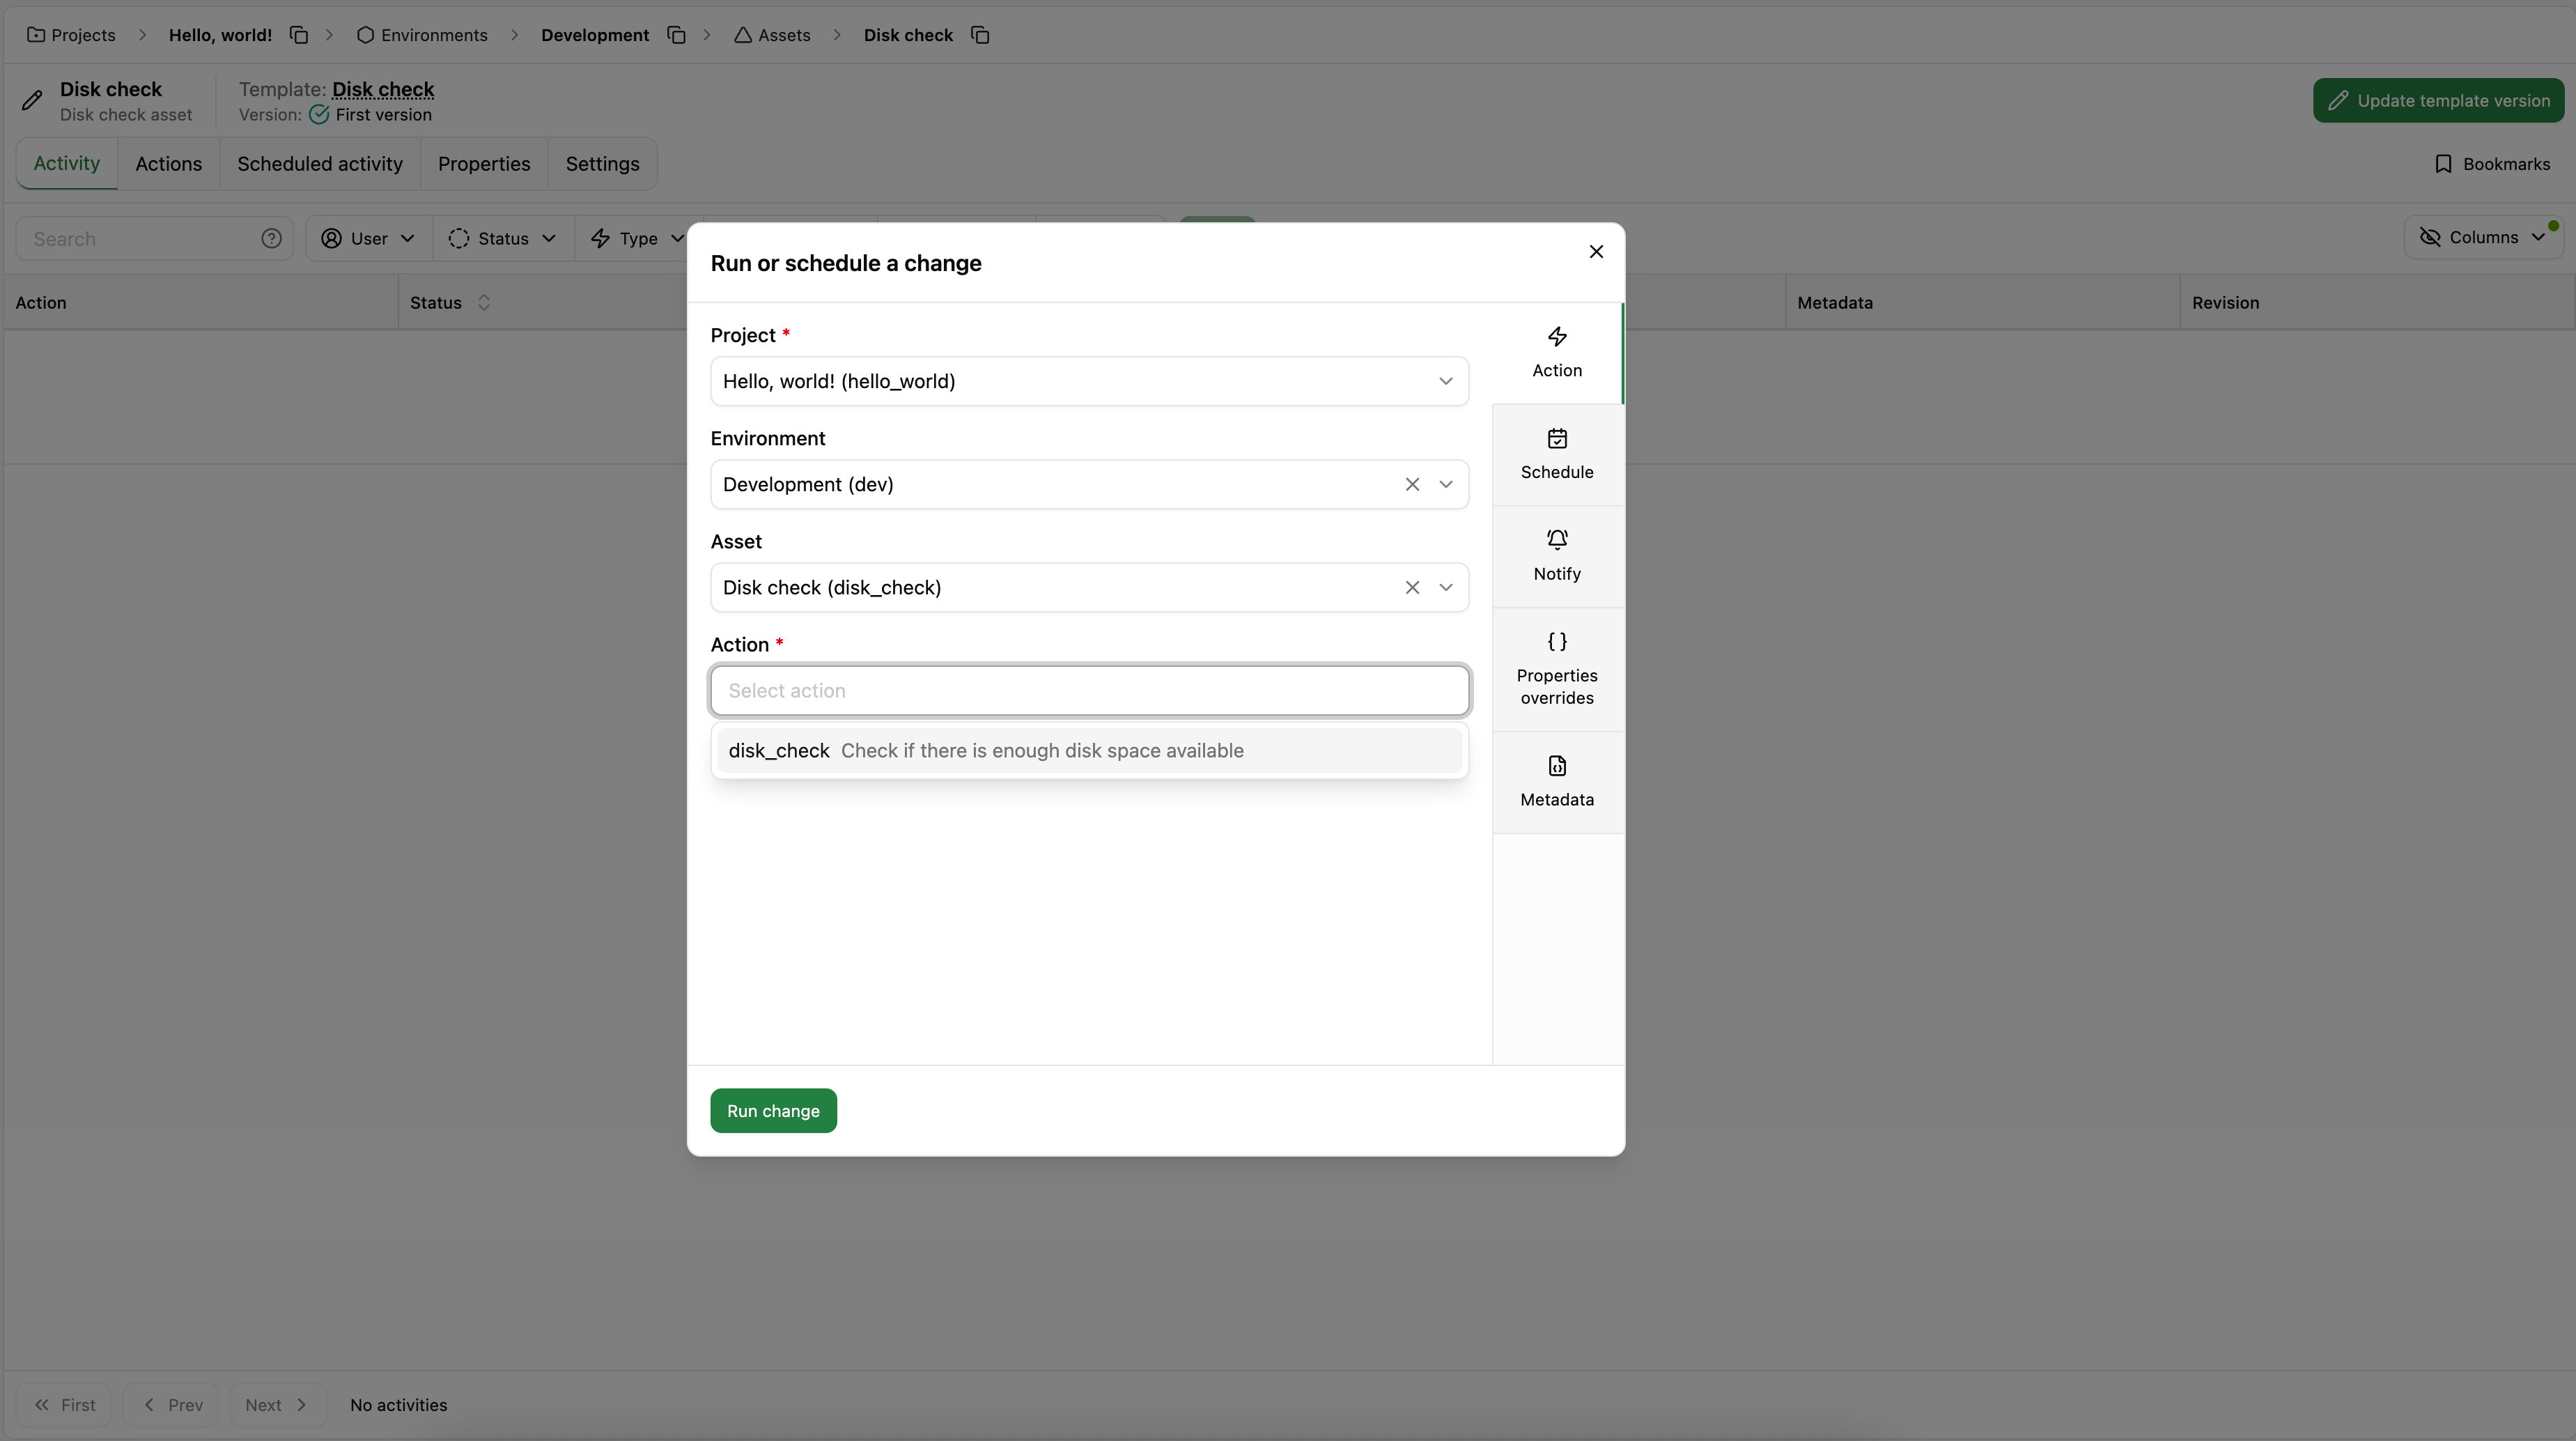Open the Schedule panel in the dialog
This screenshot has width=2576, height=1441.
1557,455
